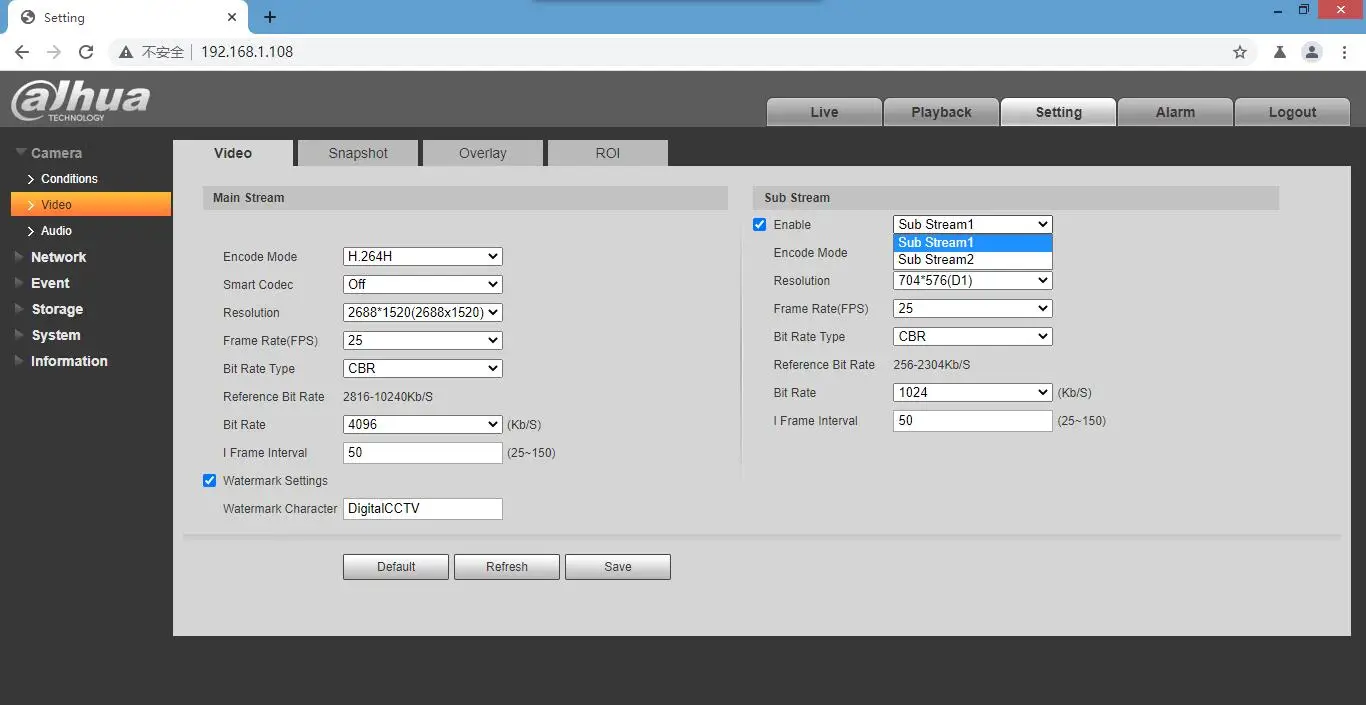1366x705 pixels.
Task: Click the forward navigation arrow
Action: tap(54, 52)
